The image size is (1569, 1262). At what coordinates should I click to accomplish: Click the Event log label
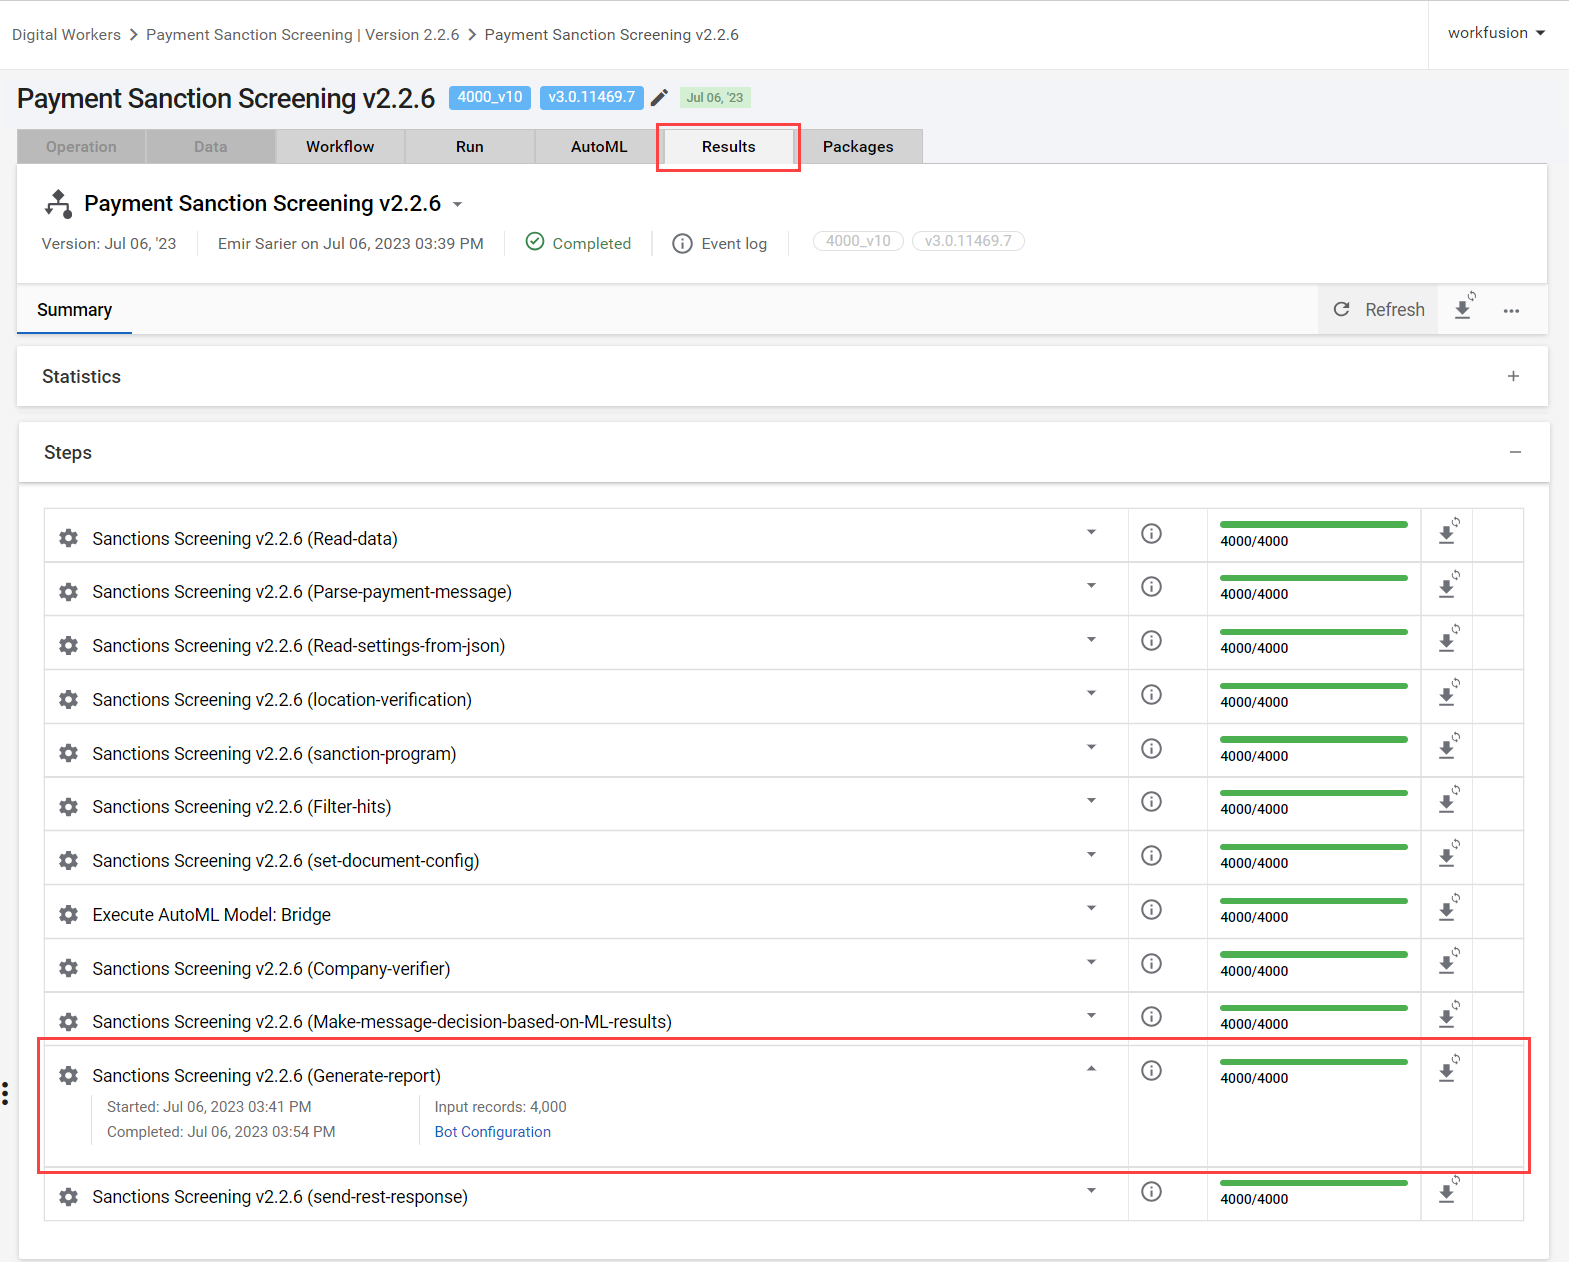click(734, 244)
